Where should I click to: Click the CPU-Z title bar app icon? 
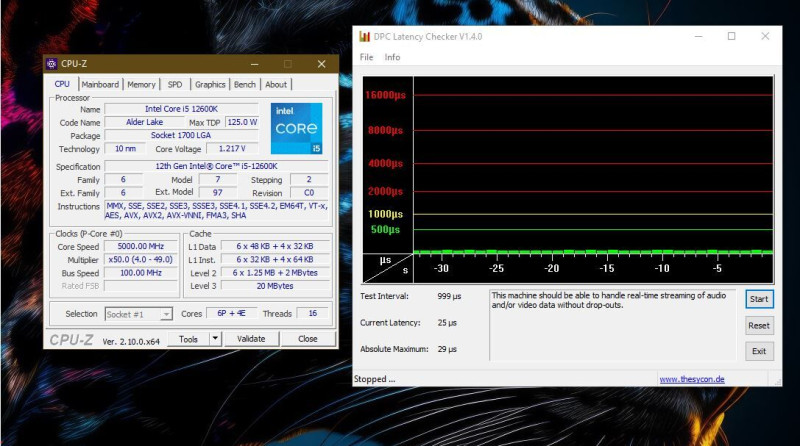click(52, 64)
